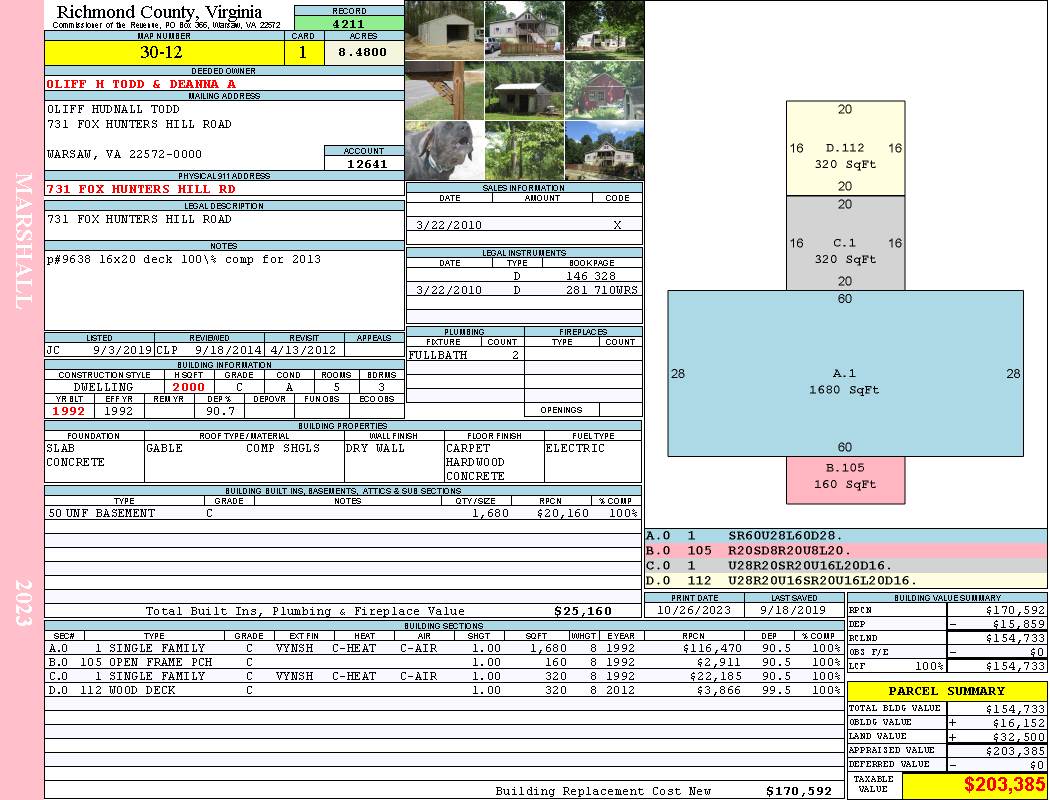Select building section A.0 SINGLE FAMILY row

(444, 648)
